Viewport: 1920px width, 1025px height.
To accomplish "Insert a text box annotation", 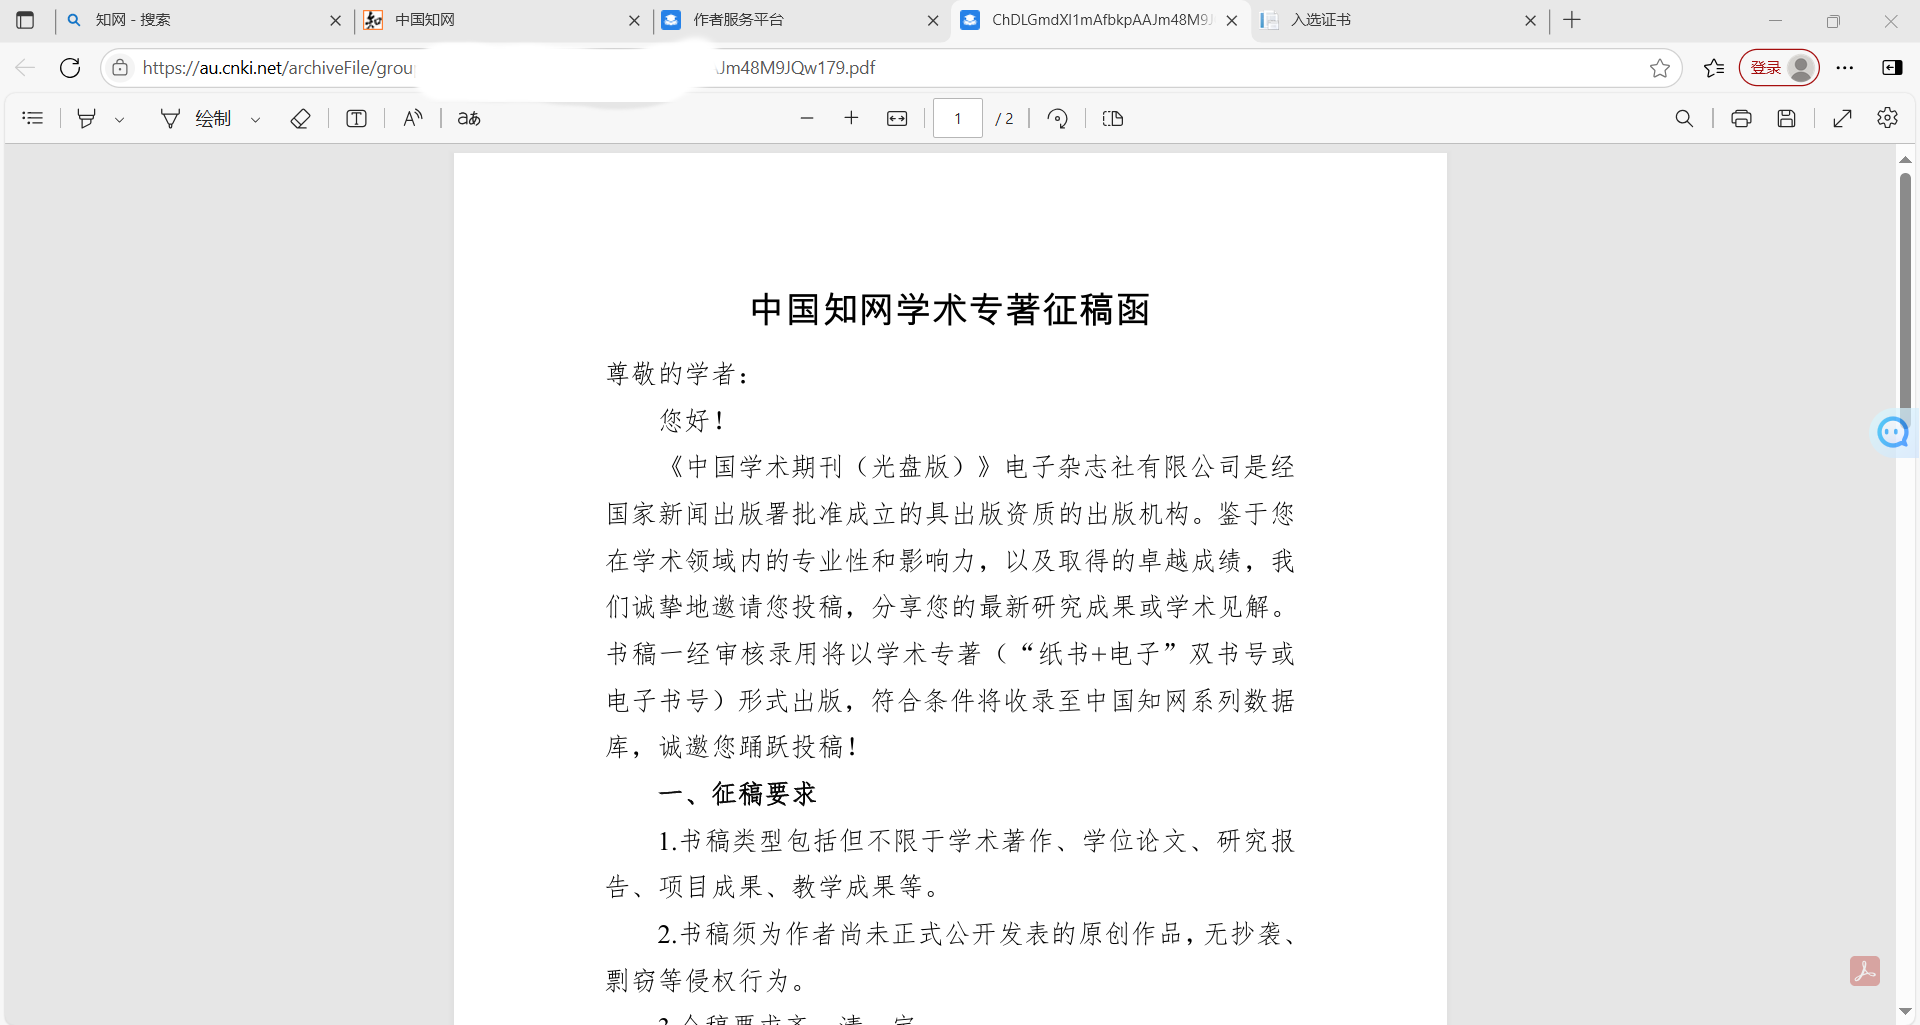I will click(356, 118).
